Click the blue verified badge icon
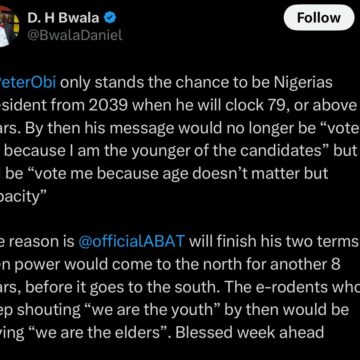 [x=110, y=18]
